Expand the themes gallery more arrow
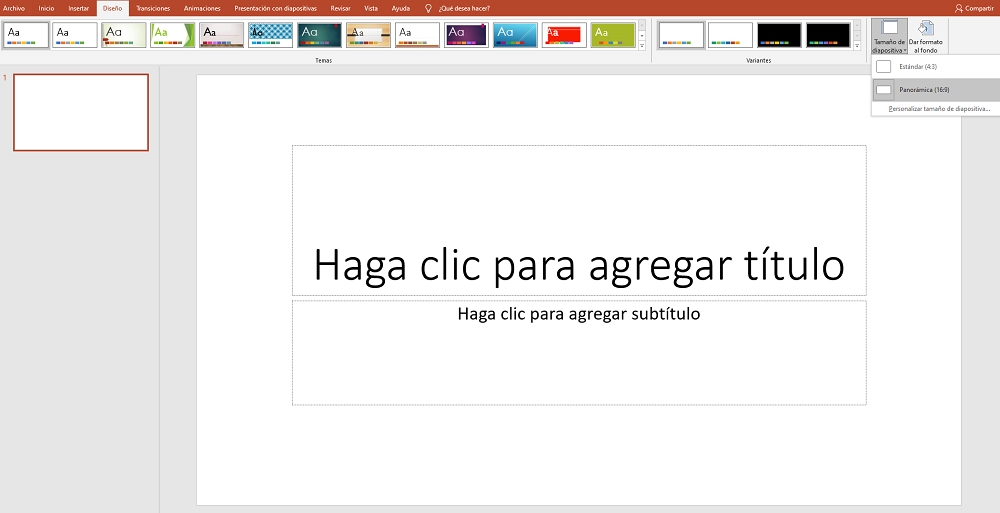 pos(642,46)
